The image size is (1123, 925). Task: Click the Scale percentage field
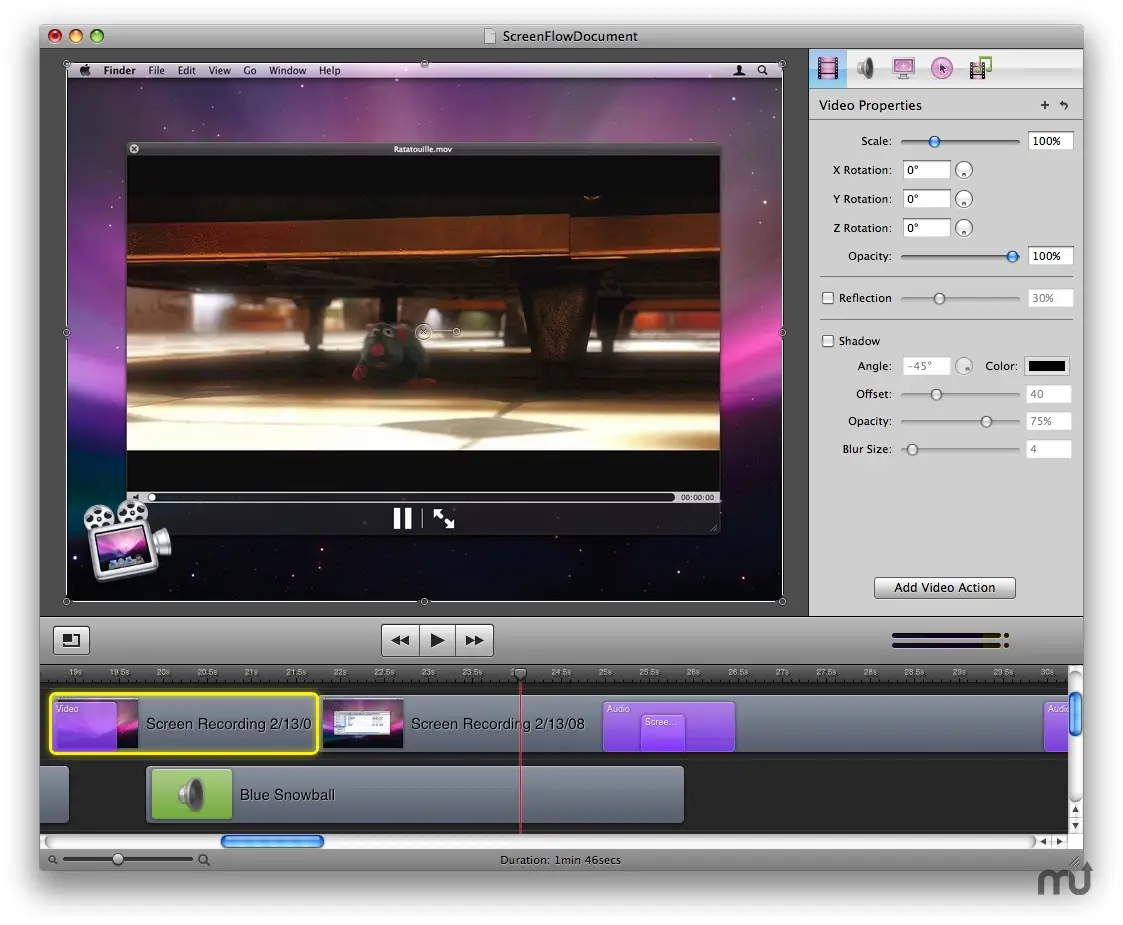[1050, 141]
